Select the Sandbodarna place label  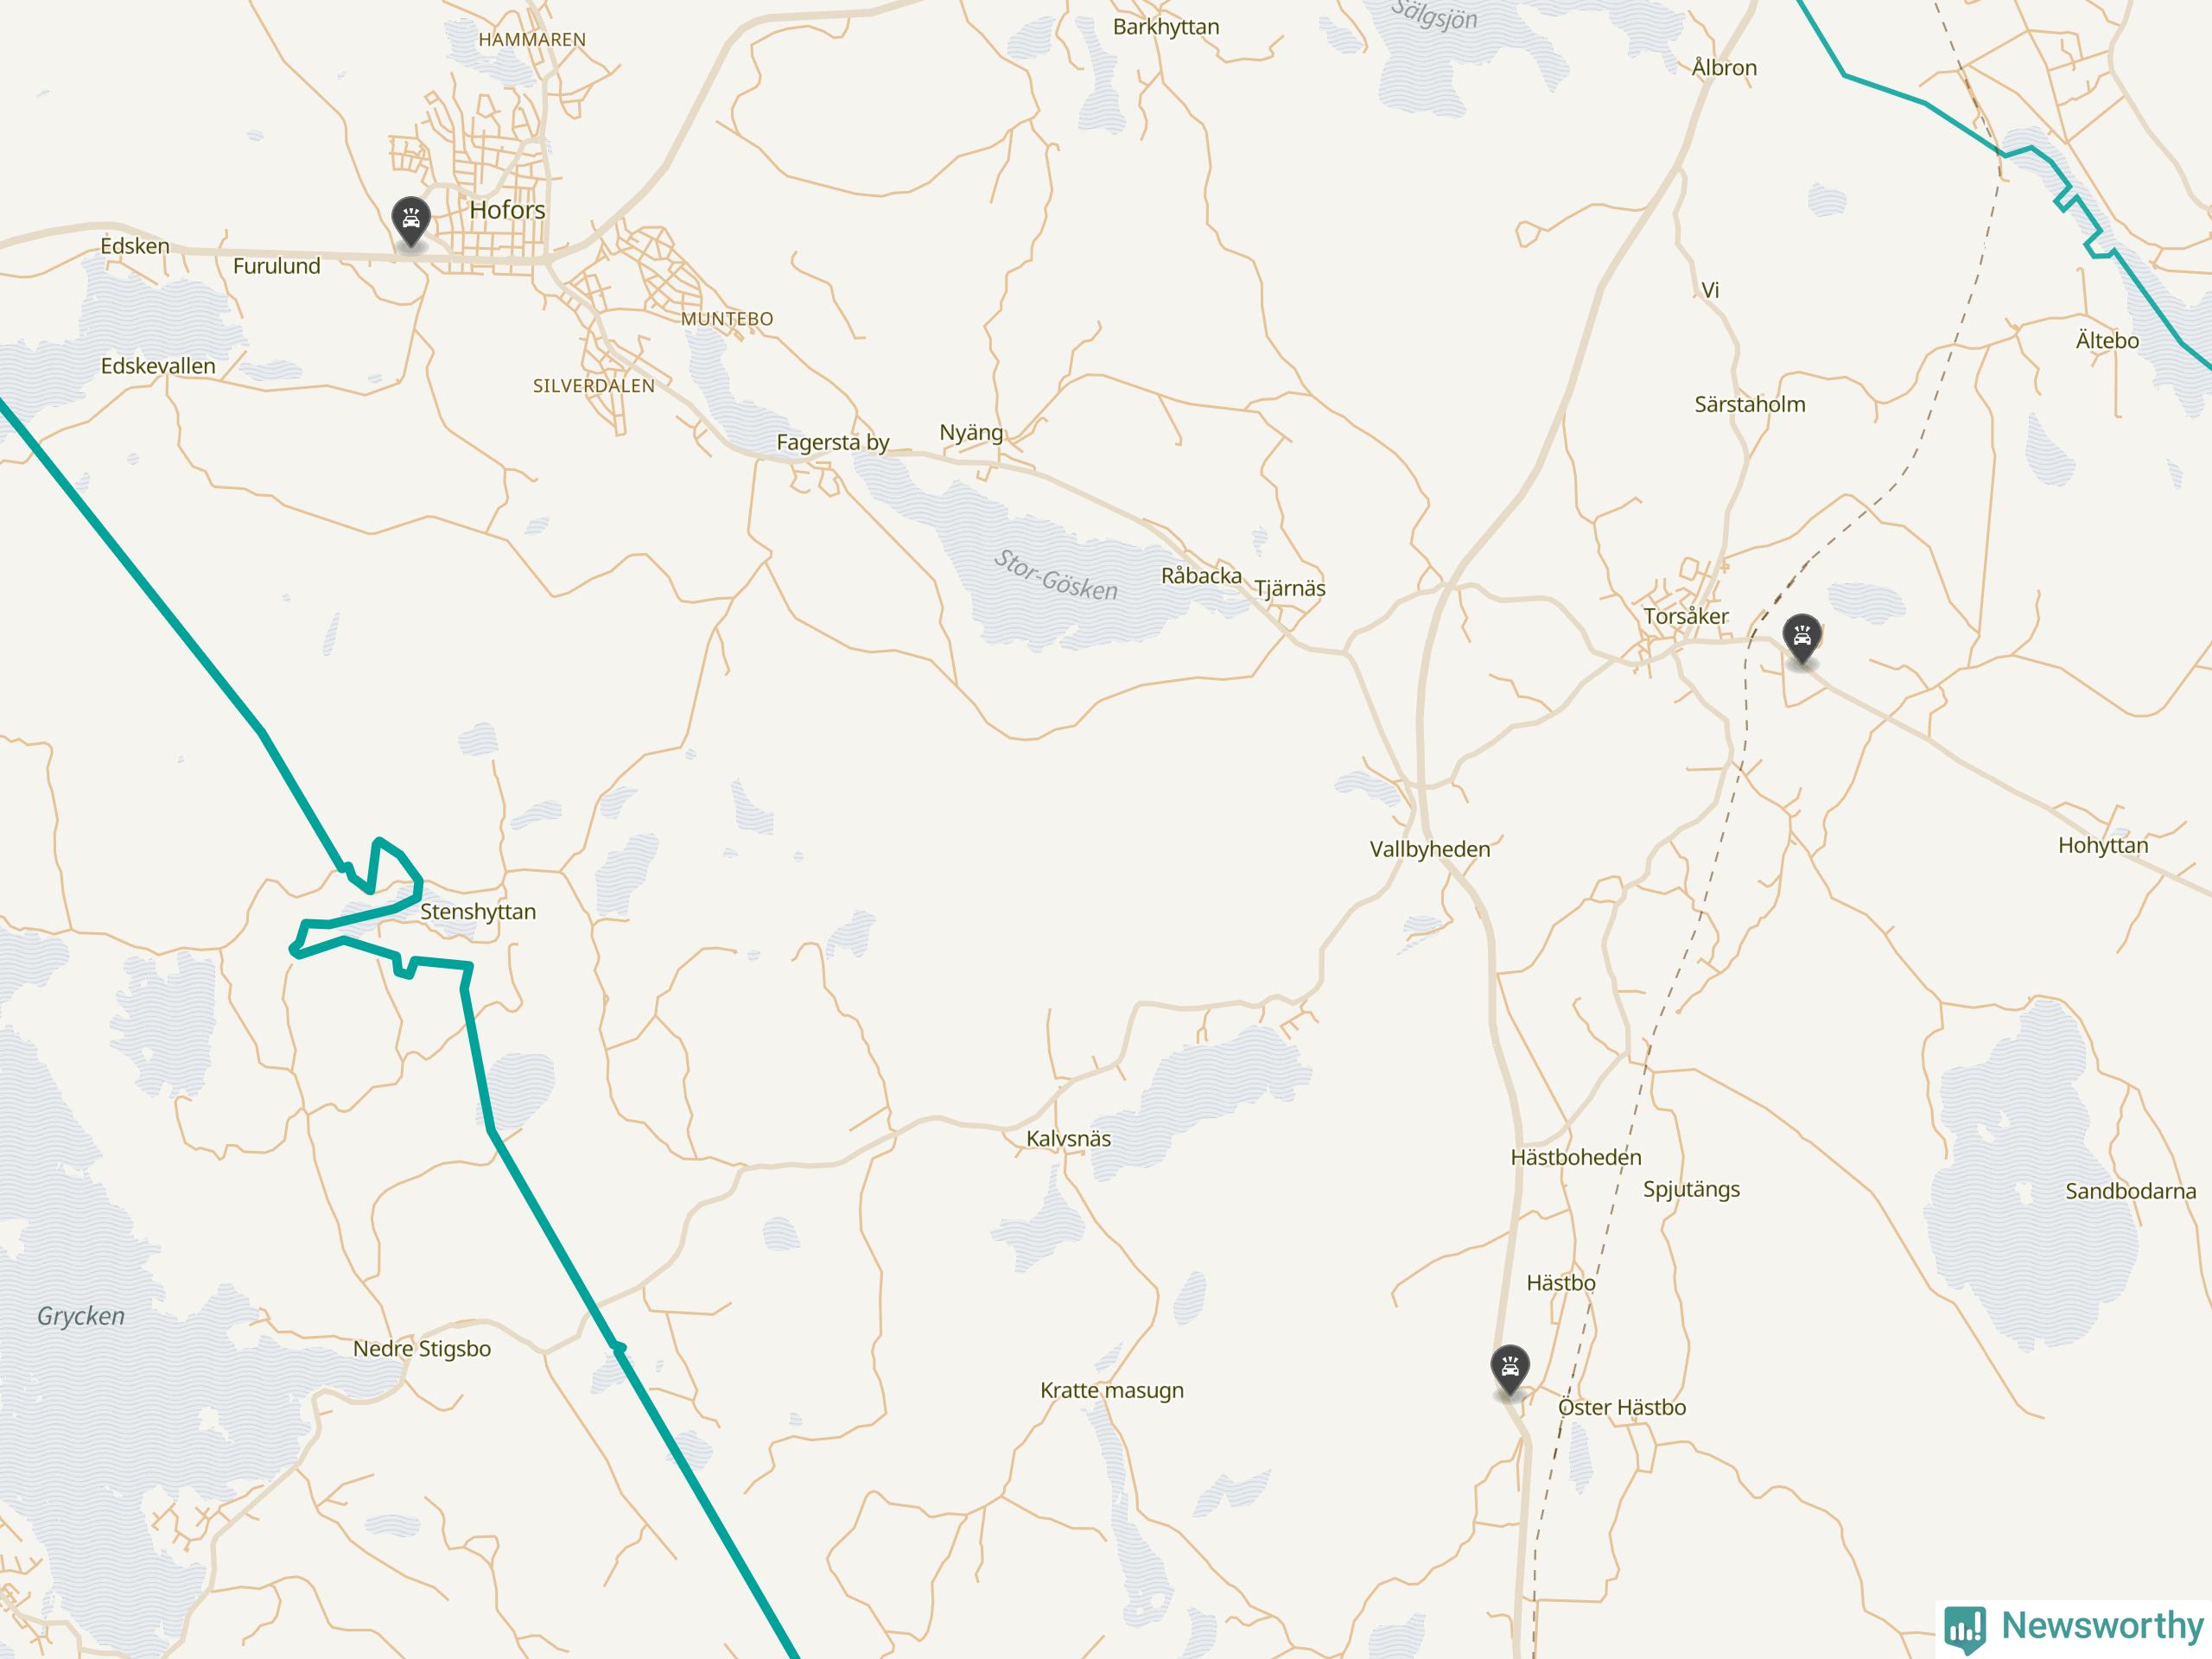tap(2131, 1191)
